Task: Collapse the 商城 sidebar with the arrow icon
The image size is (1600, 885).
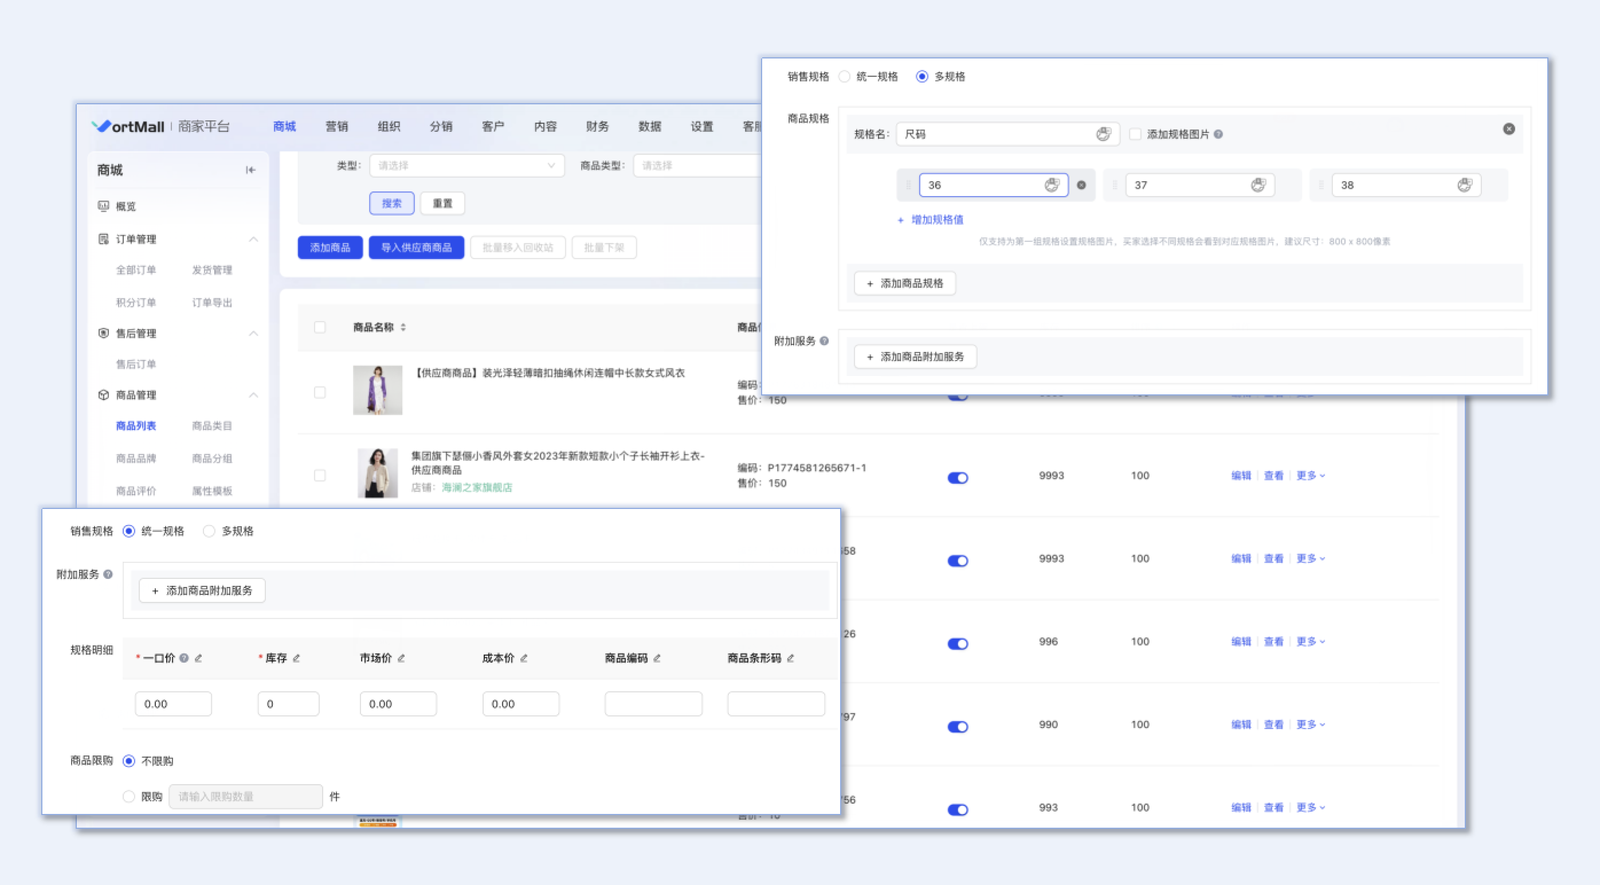Action: coord(250,170)
